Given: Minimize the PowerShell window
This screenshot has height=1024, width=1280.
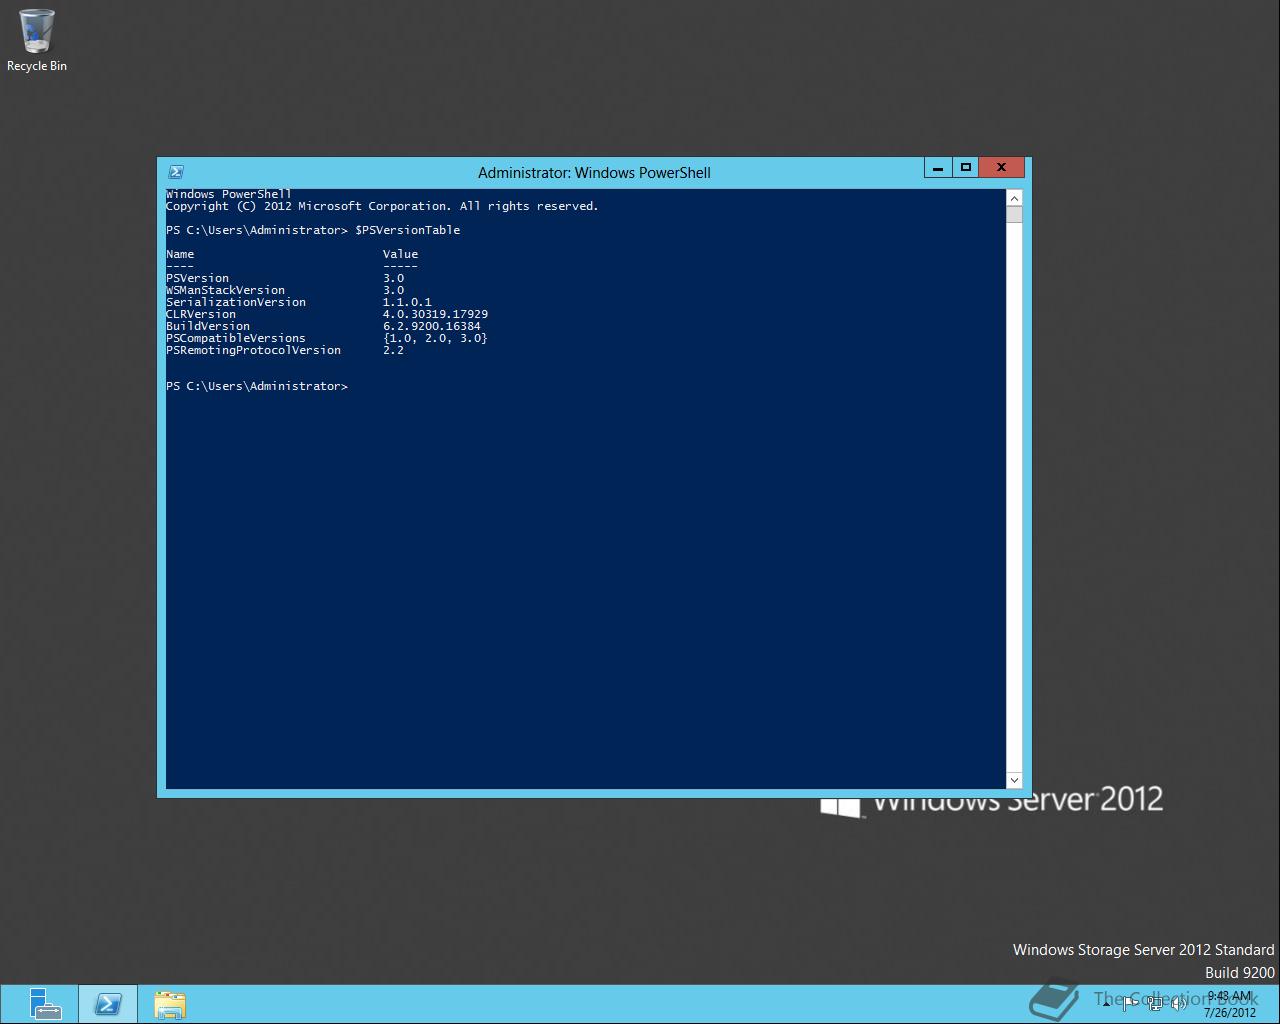Looking at the screenshot, I should coord(938,168).
